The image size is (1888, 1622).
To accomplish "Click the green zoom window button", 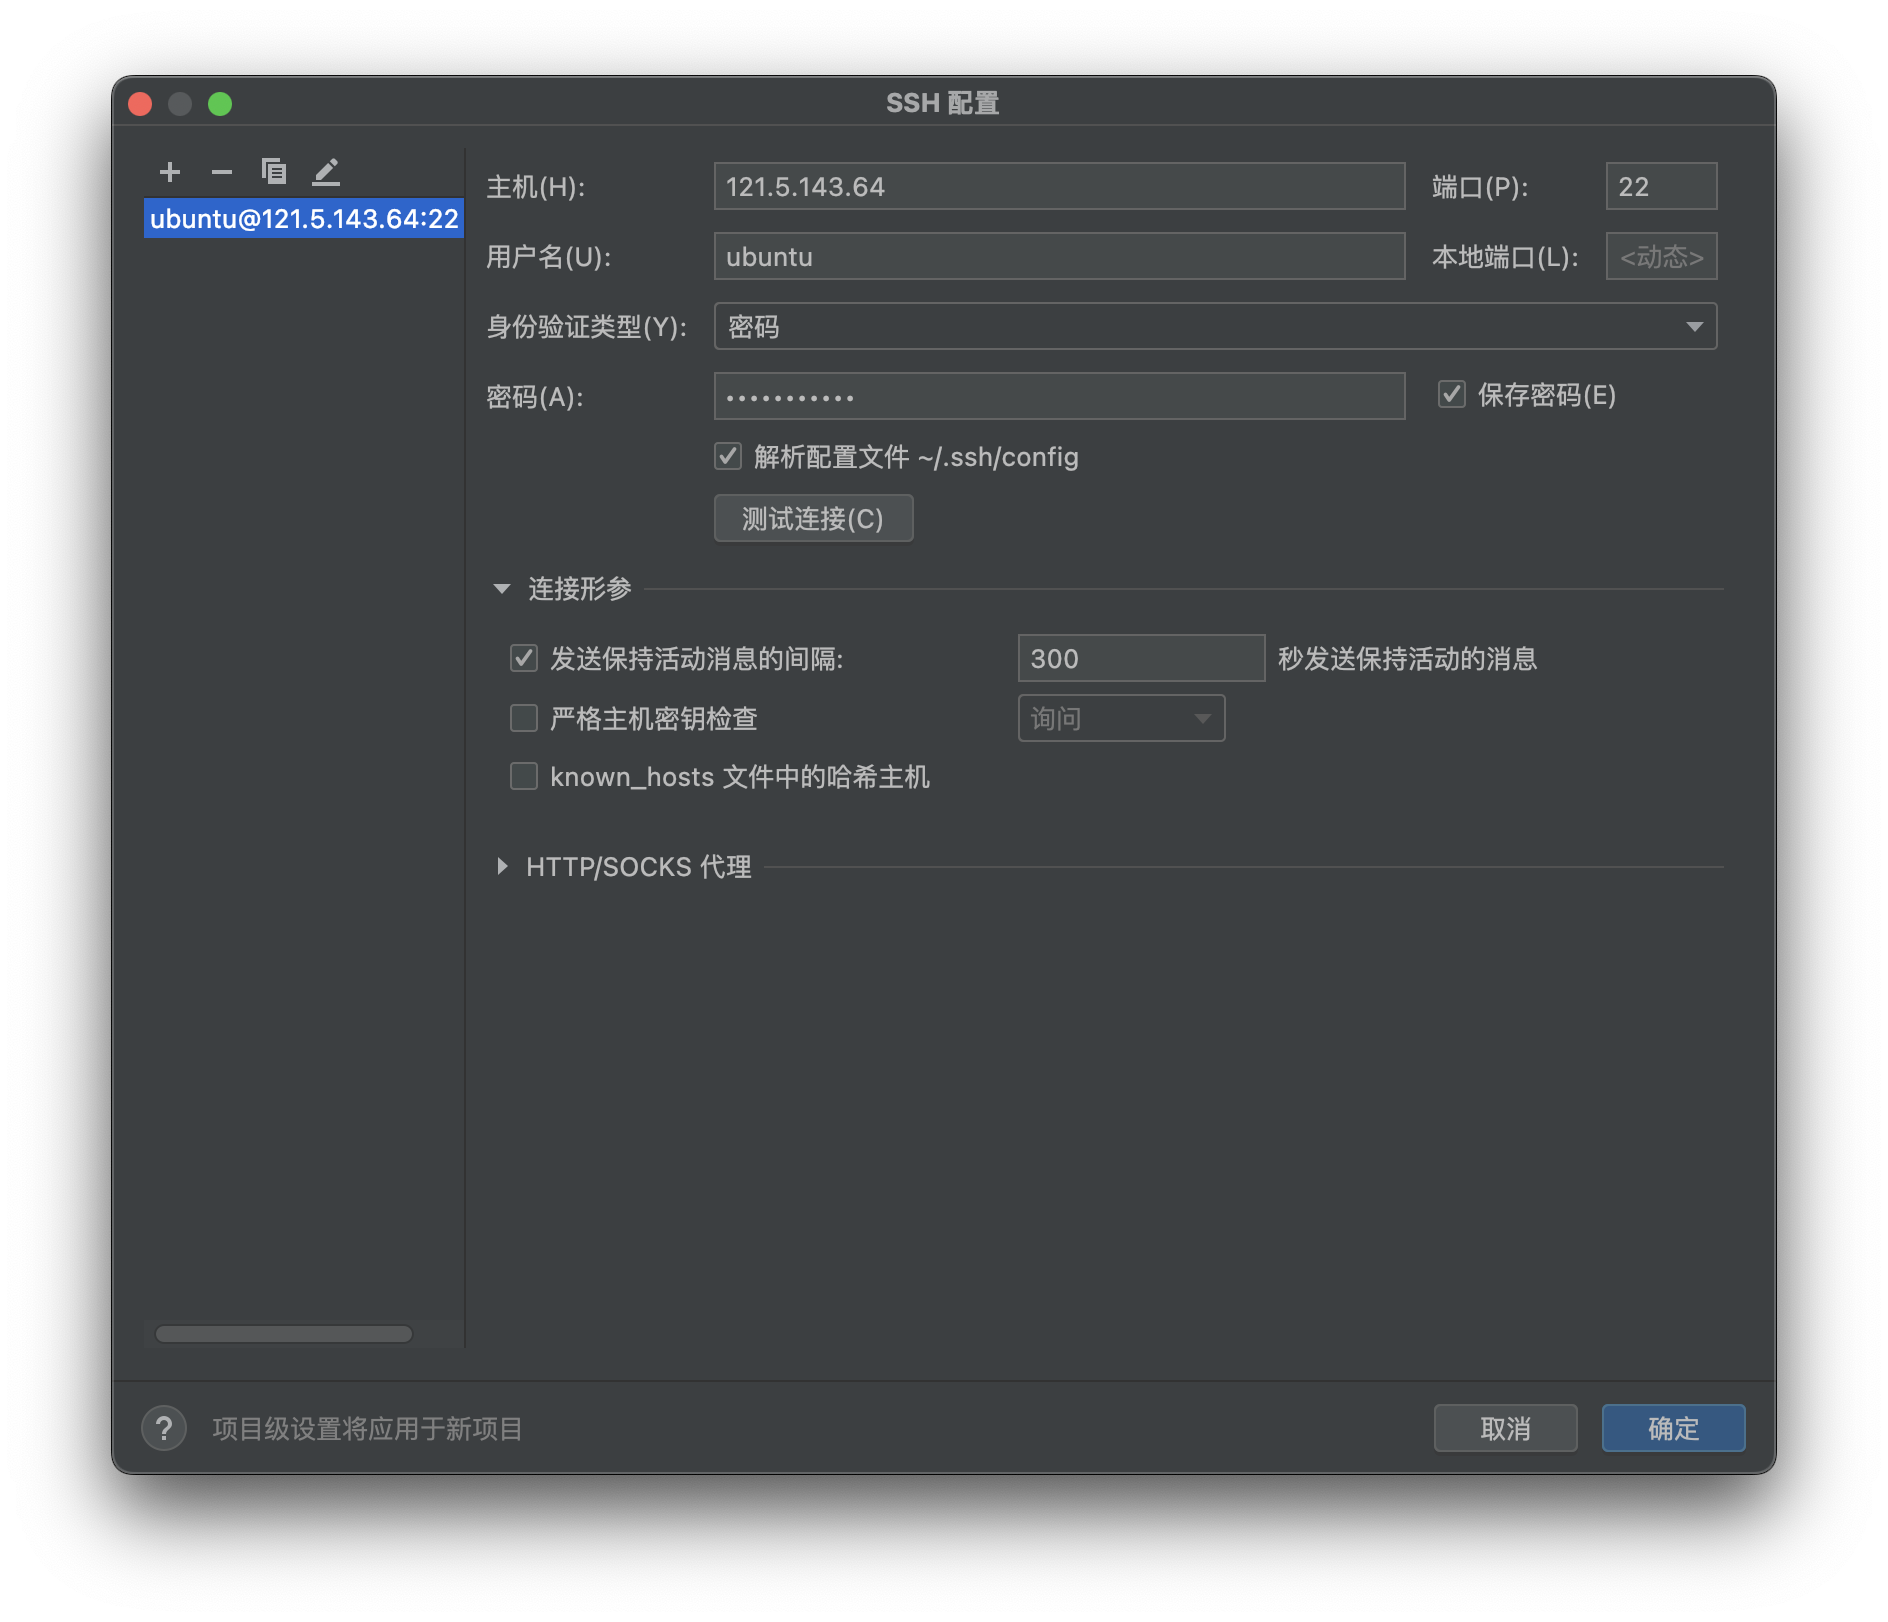I will pos(220,104).
